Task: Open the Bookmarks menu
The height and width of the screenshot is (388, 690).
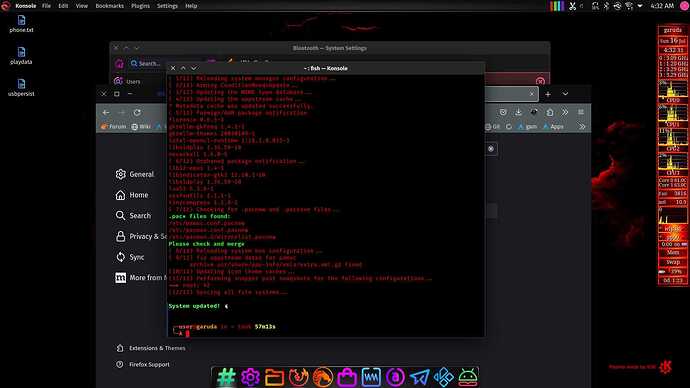Action: [110, 6]
